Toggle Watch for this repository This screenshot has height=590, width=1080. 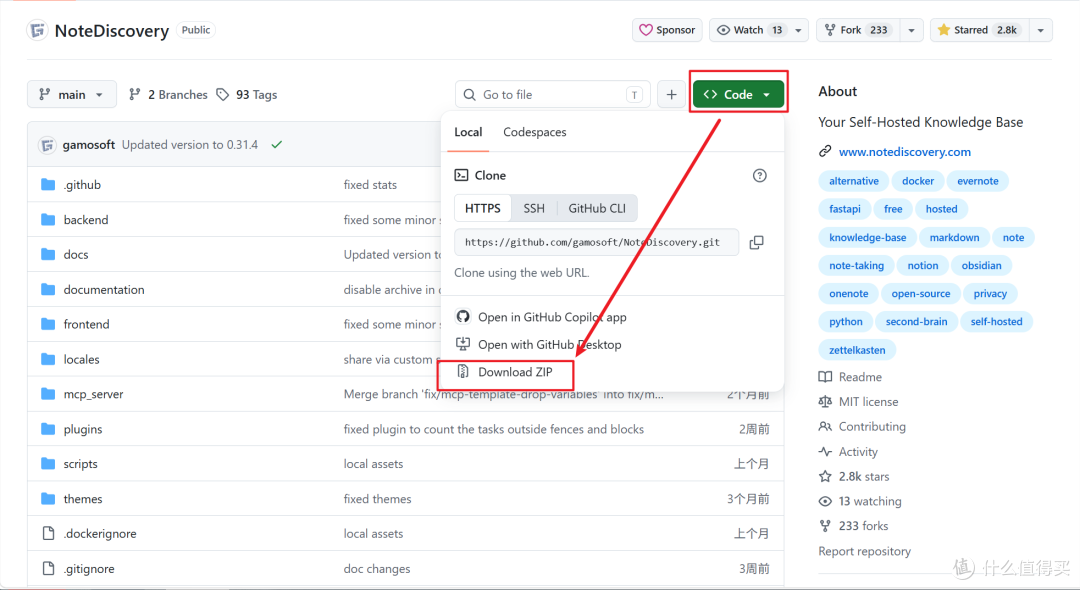point(749,30)
